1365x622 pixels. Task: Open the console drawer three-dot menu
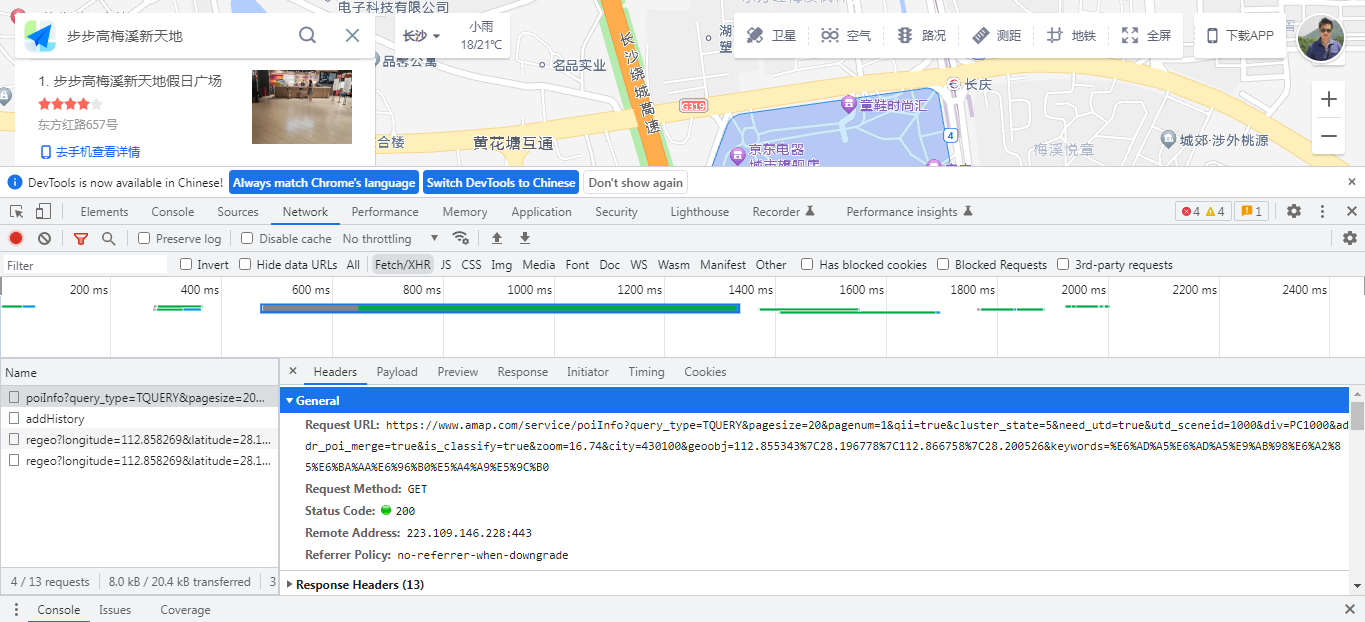[x=16, y=609]
